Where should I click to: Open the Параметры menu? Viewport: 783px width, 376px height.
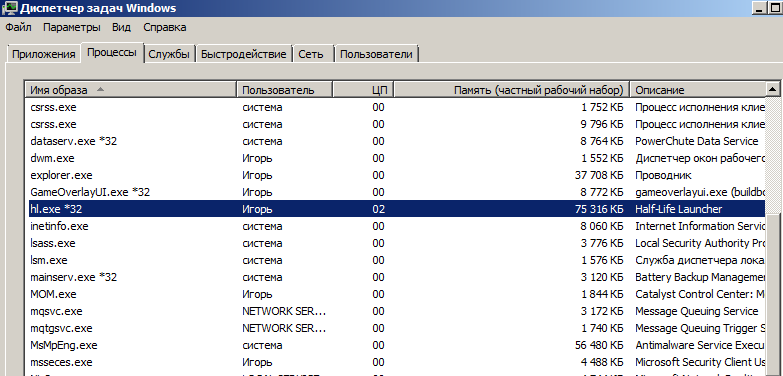point(71,27)
